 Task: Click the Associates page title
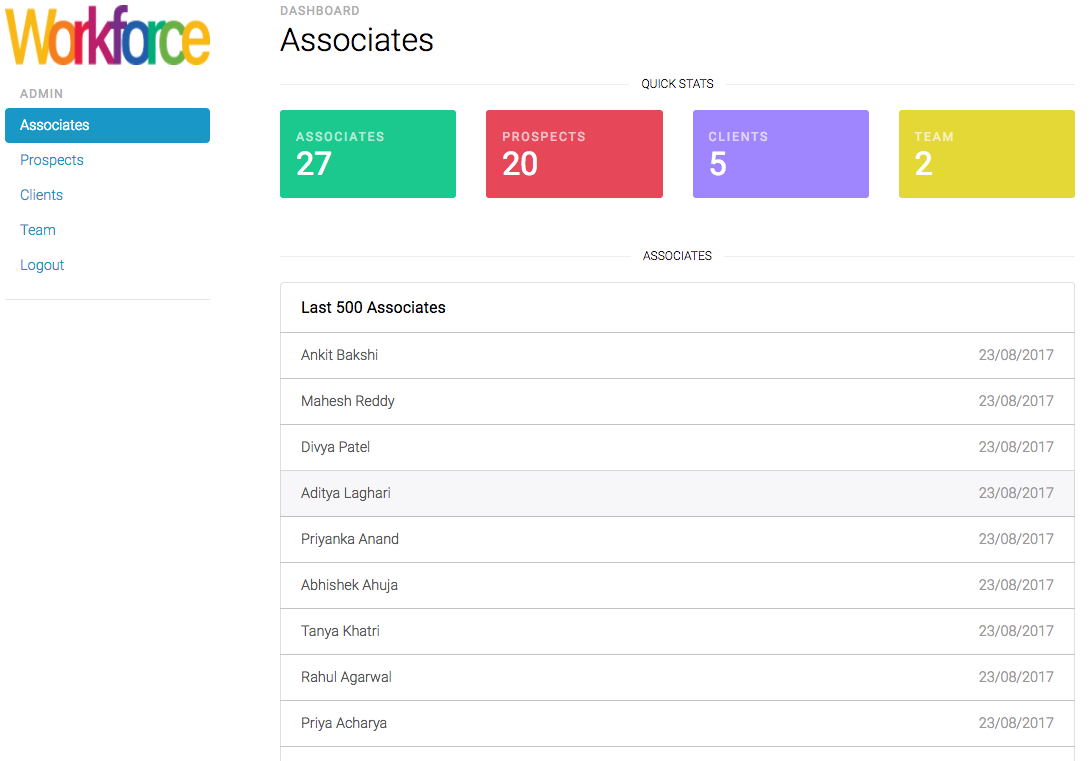pos(357,40)
